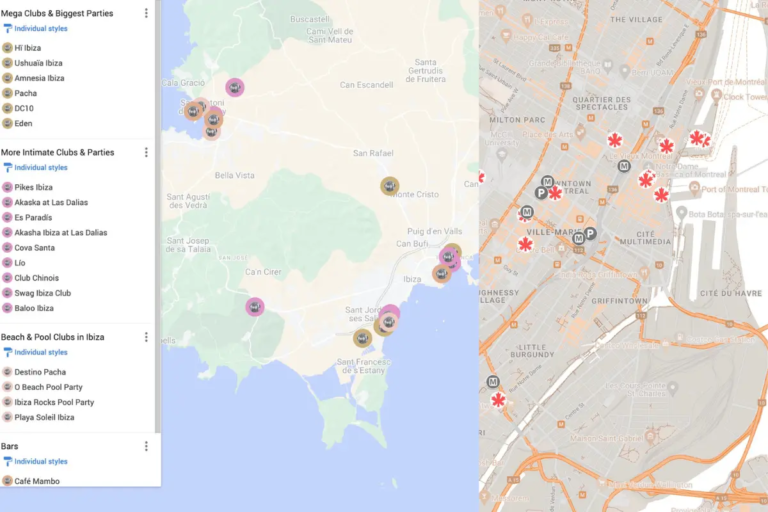Select Pacha marker icon in list
This screenshot has width=768, height=512.
[x=7, y=93]
